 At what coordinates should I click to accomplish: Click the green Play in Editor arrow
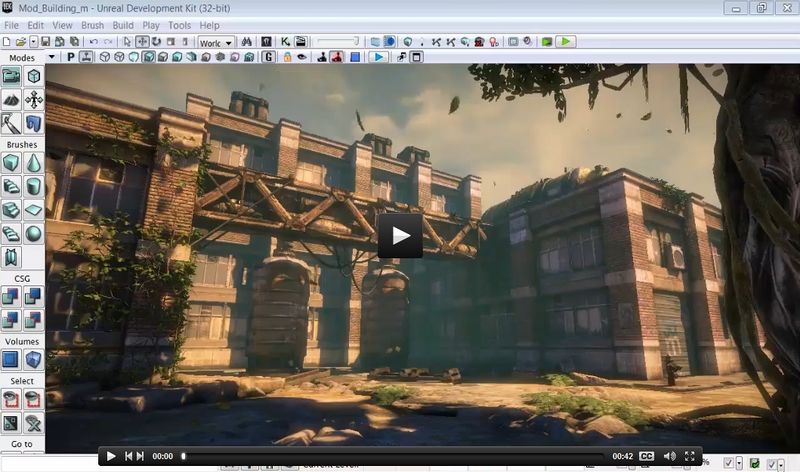point(565,42)
